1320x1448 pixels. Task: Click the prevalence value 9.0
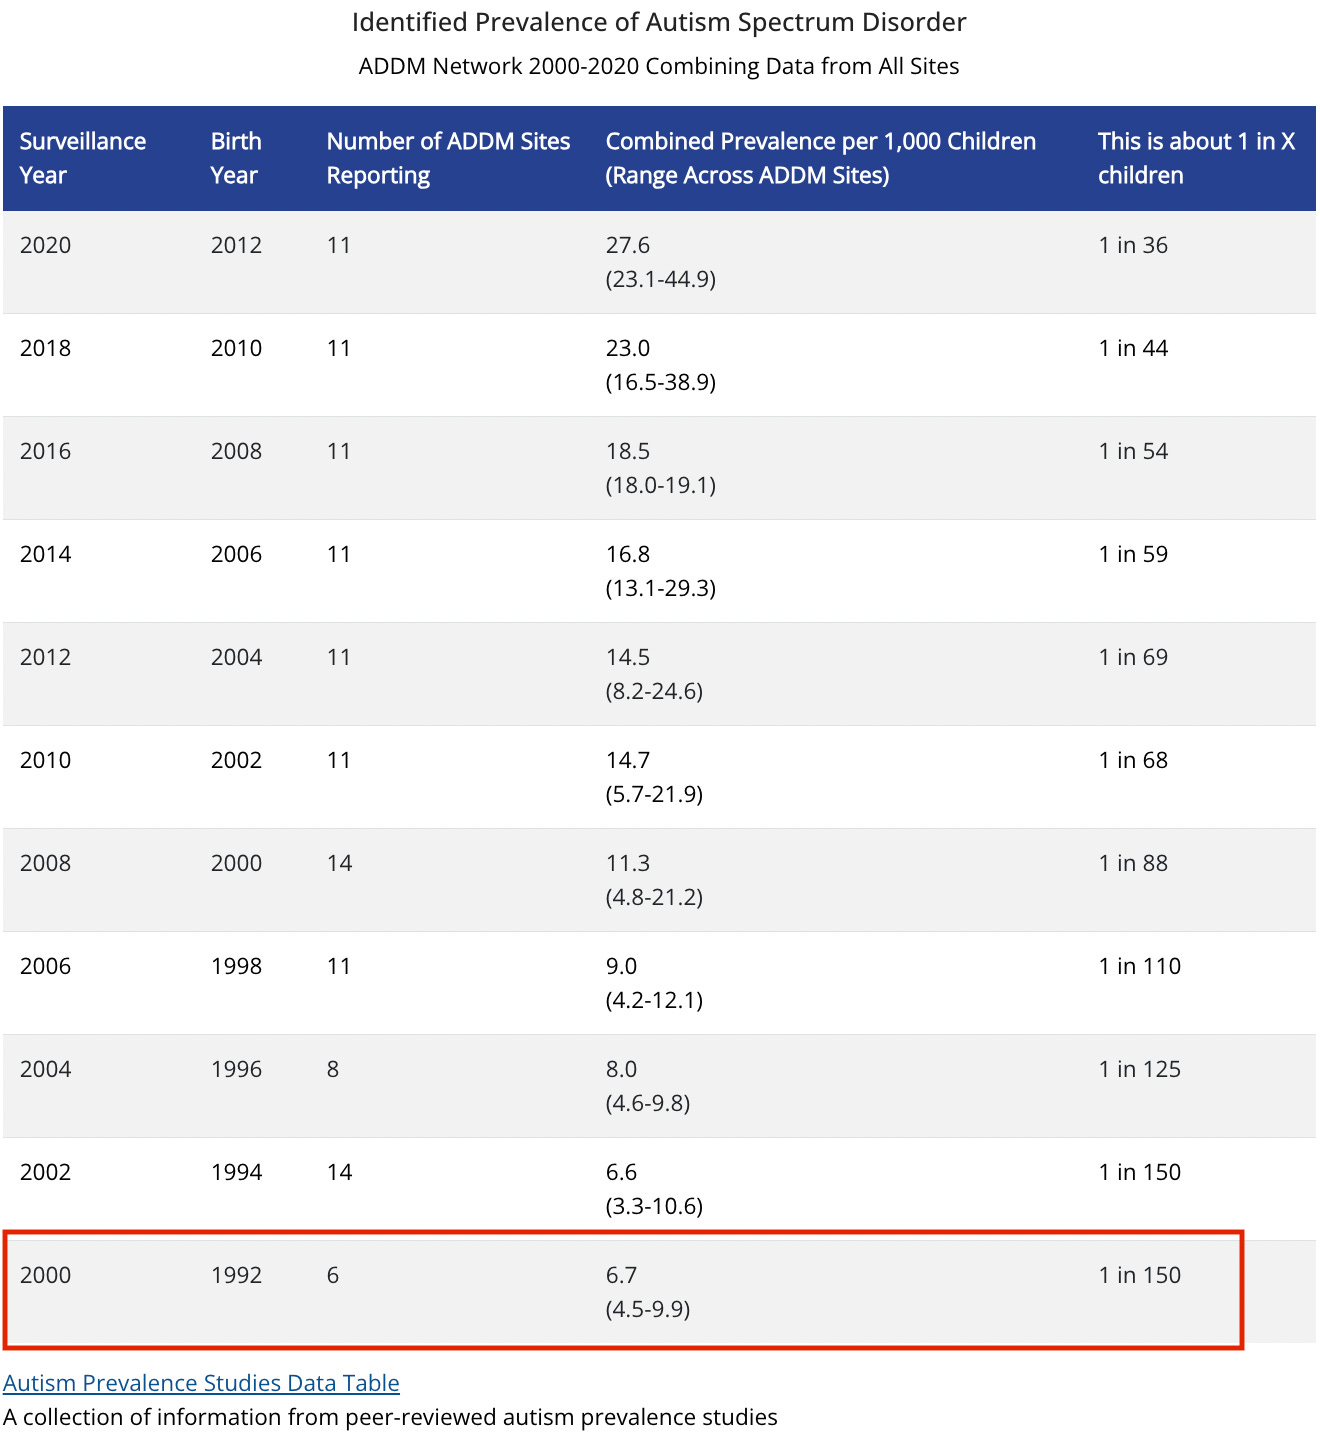pyautogui.click(x=622, y=966)
